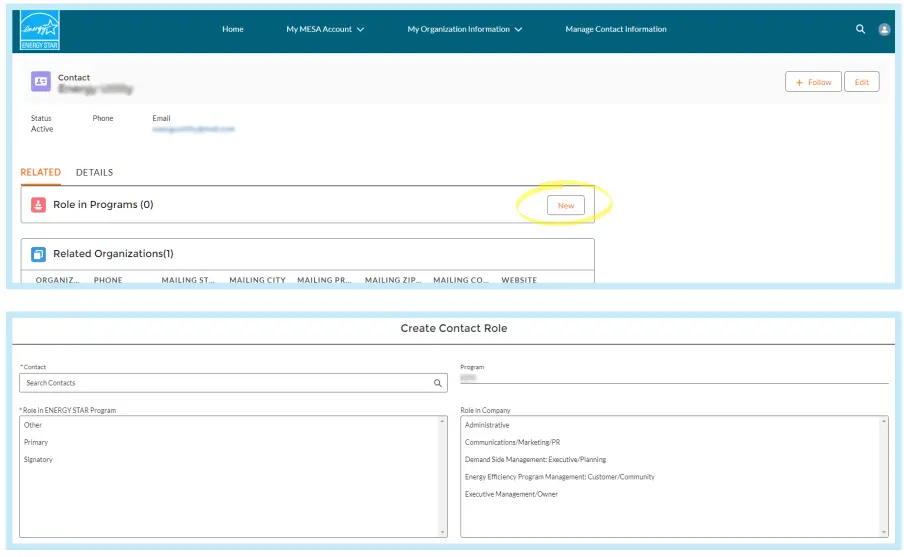
Task: Switch to the RELATED tab
Action: [x=40, y=172]
